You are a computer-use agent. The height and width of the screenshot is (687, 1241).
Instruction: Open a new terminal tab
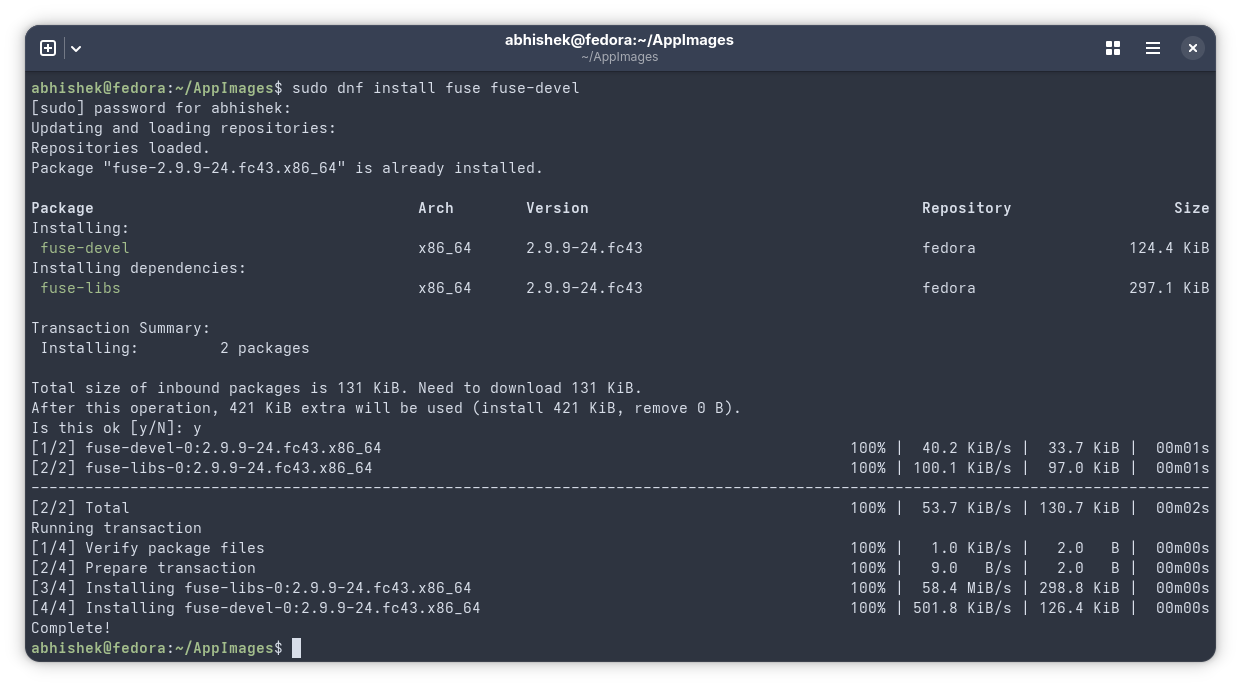click(x=47, y=47)
